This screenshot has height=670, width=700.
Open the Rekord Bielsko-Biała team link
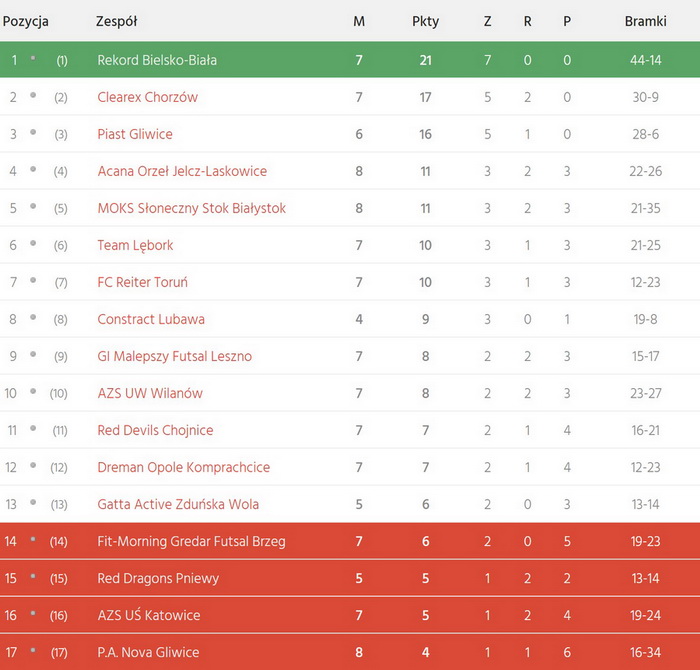[157, 60]
